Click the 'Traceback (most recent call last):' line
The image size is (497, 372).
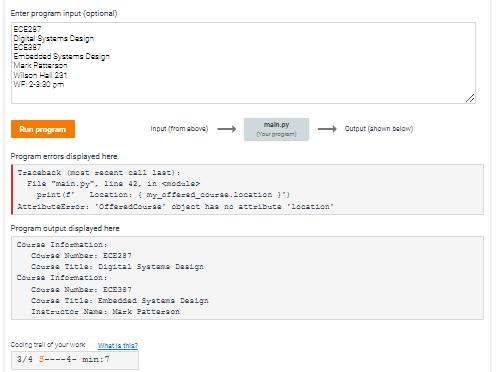click(99, 173)
